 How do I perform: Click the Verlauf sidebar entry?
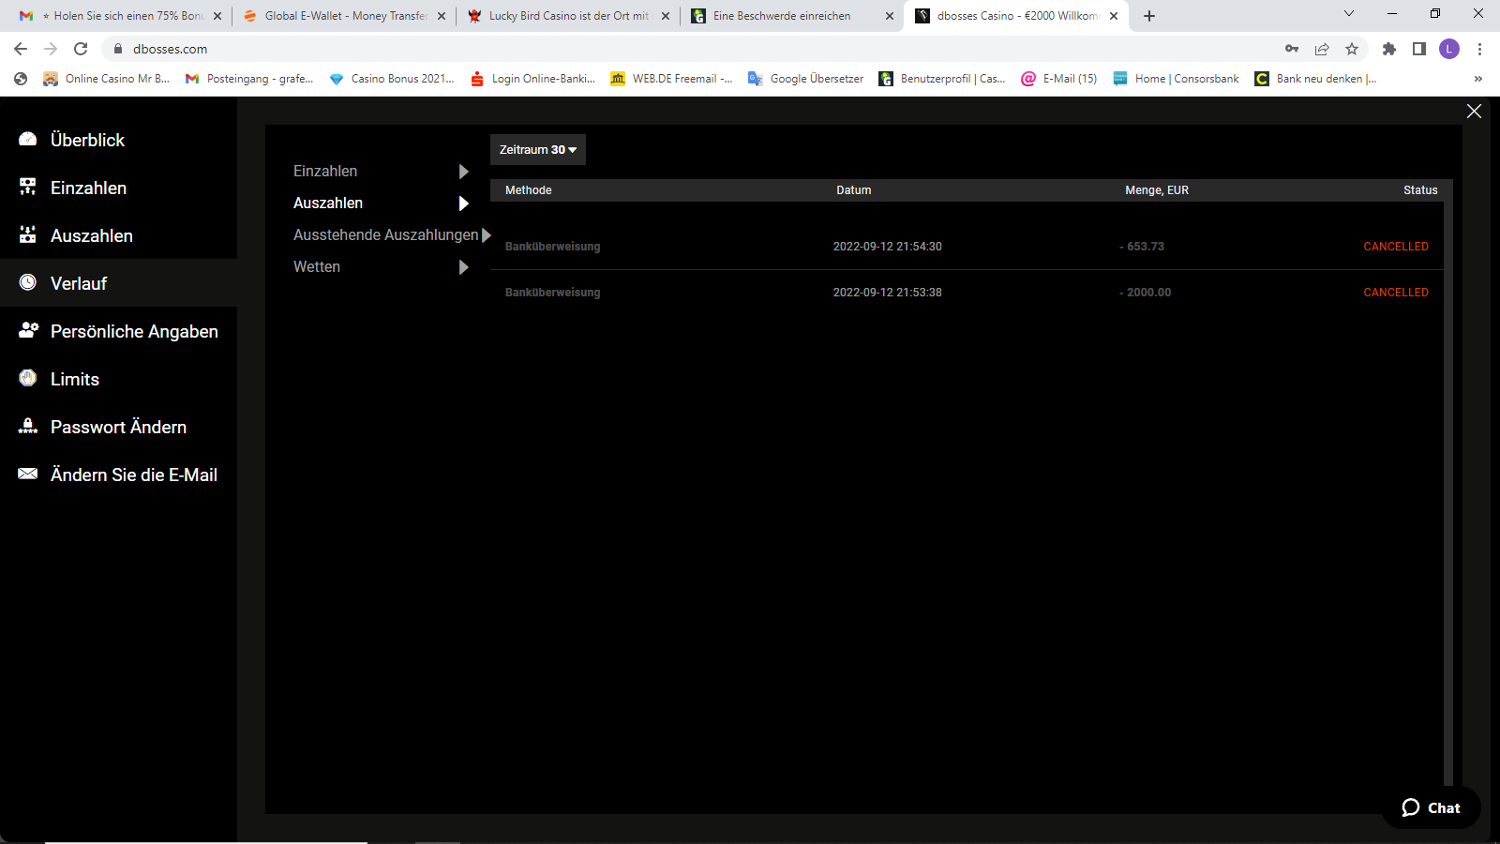tap(79, 284)
